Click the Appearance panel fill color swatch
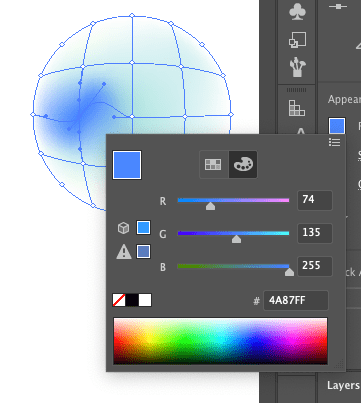The image size is (361, 403). pyautogui.click(x=337, y=126)
